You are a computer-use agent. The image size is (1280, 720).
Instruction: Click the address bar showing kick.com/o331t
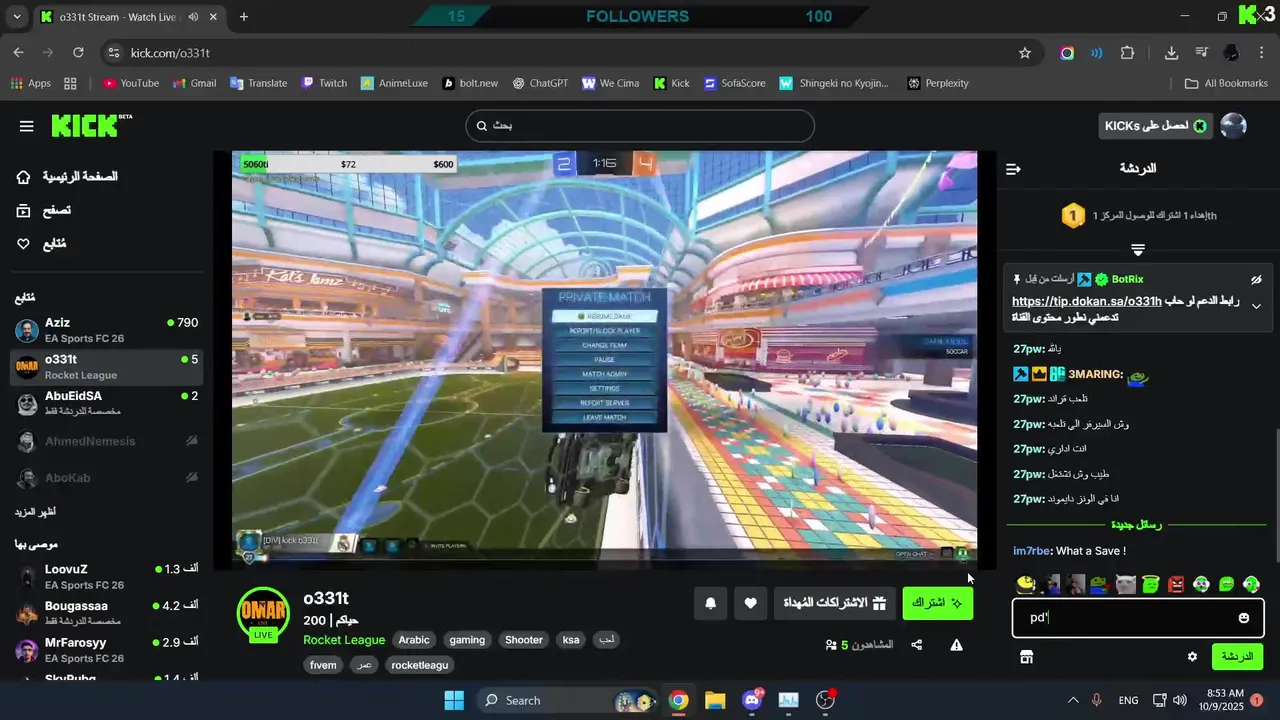570,53
